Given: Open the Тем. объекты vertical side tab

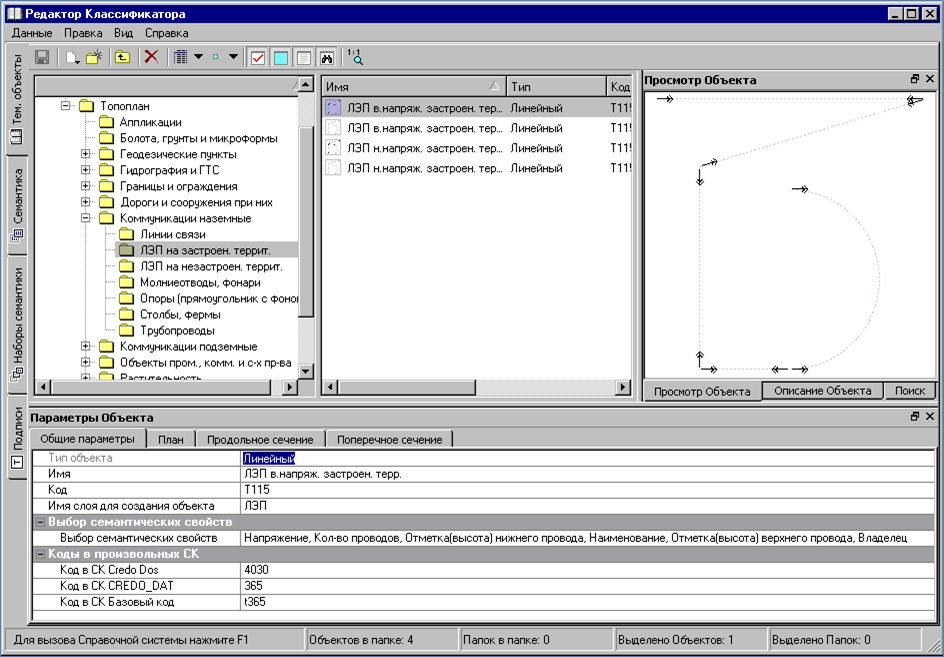Looking at the screenshot, I should [x=17, y=98].
